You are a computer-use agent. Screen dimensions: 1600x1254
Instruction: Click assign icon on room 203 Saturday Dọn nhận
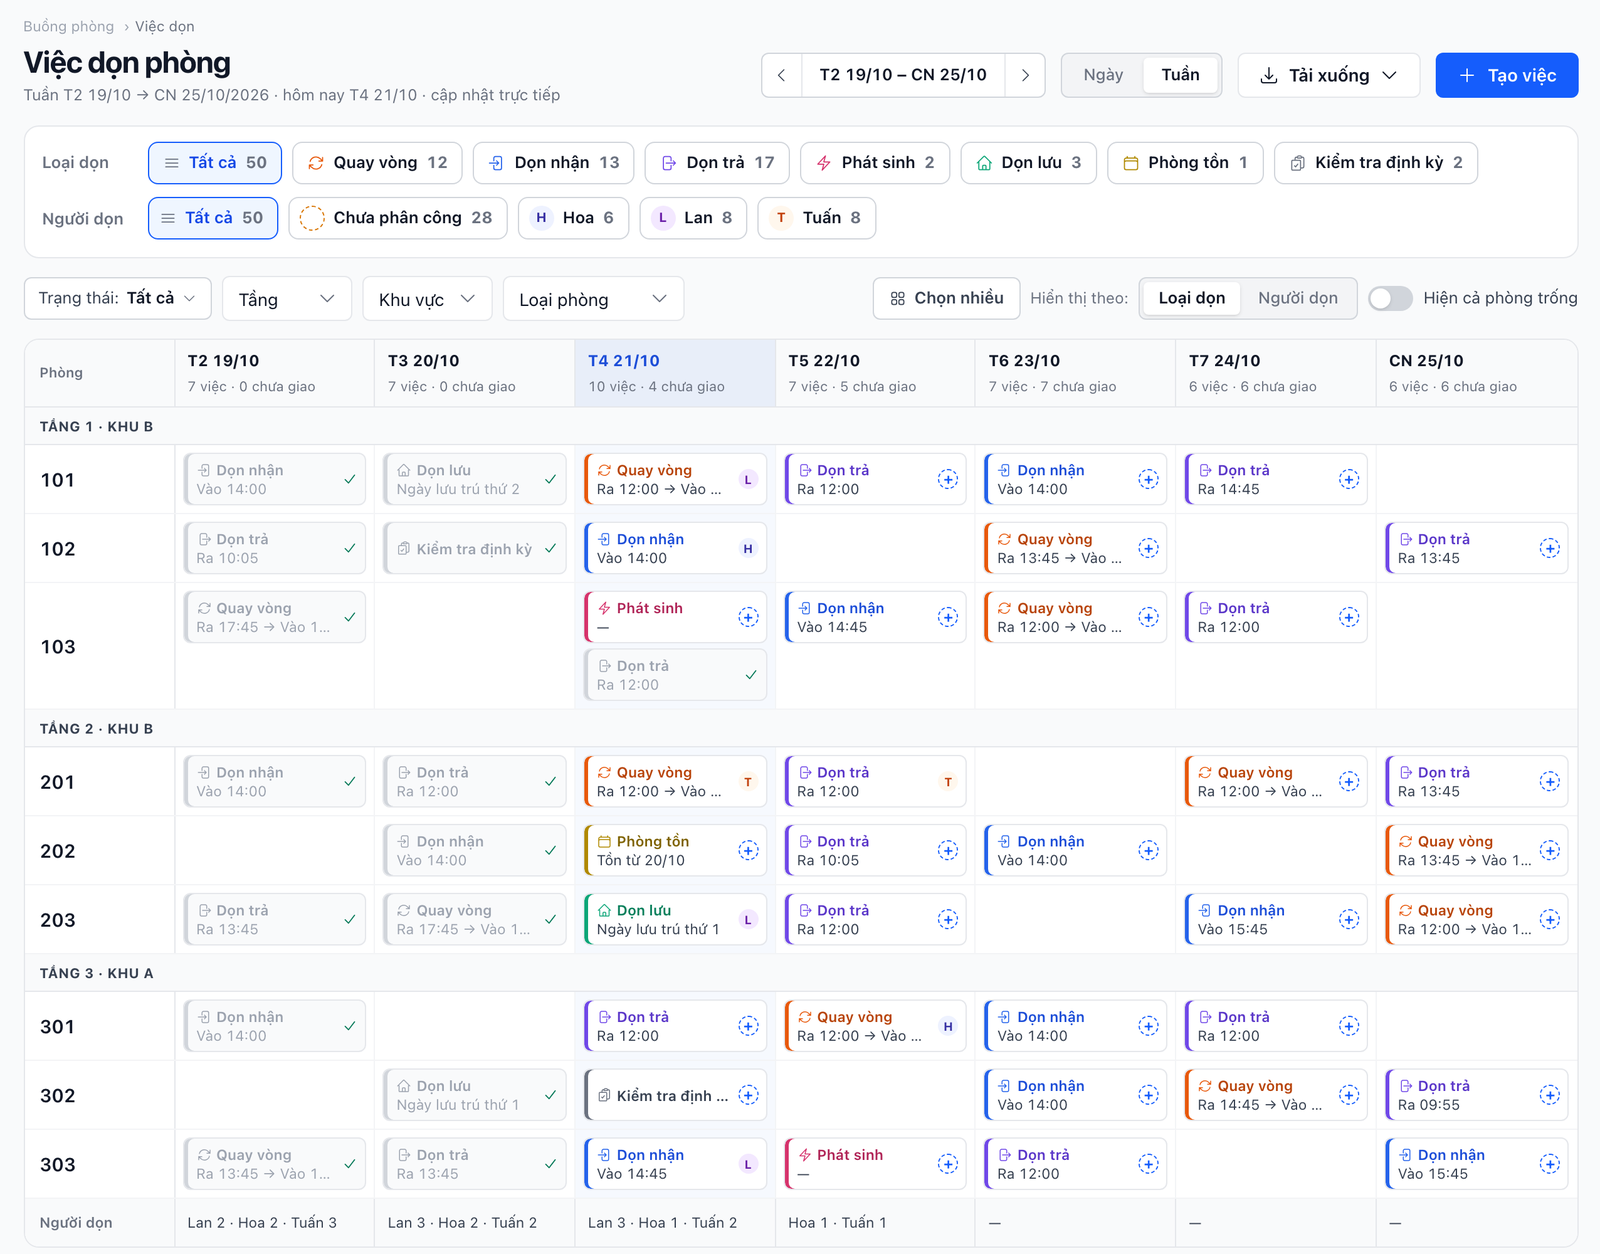[x=1349, y=920]
